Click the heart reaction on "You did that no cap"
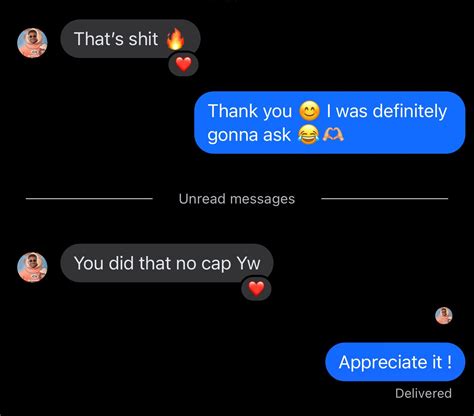 256,288
